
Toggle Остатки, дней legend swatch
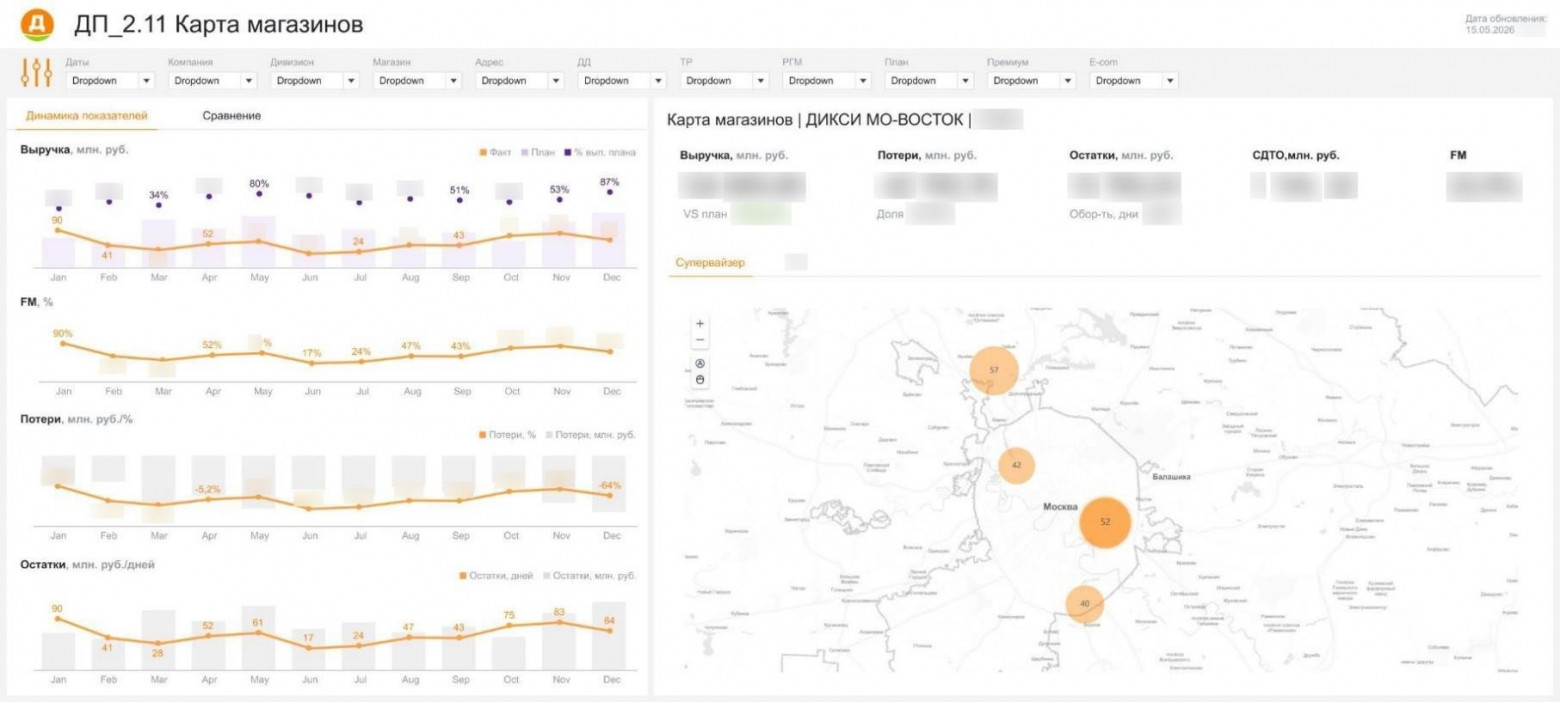pyautogui.click(x=463, y=576)
